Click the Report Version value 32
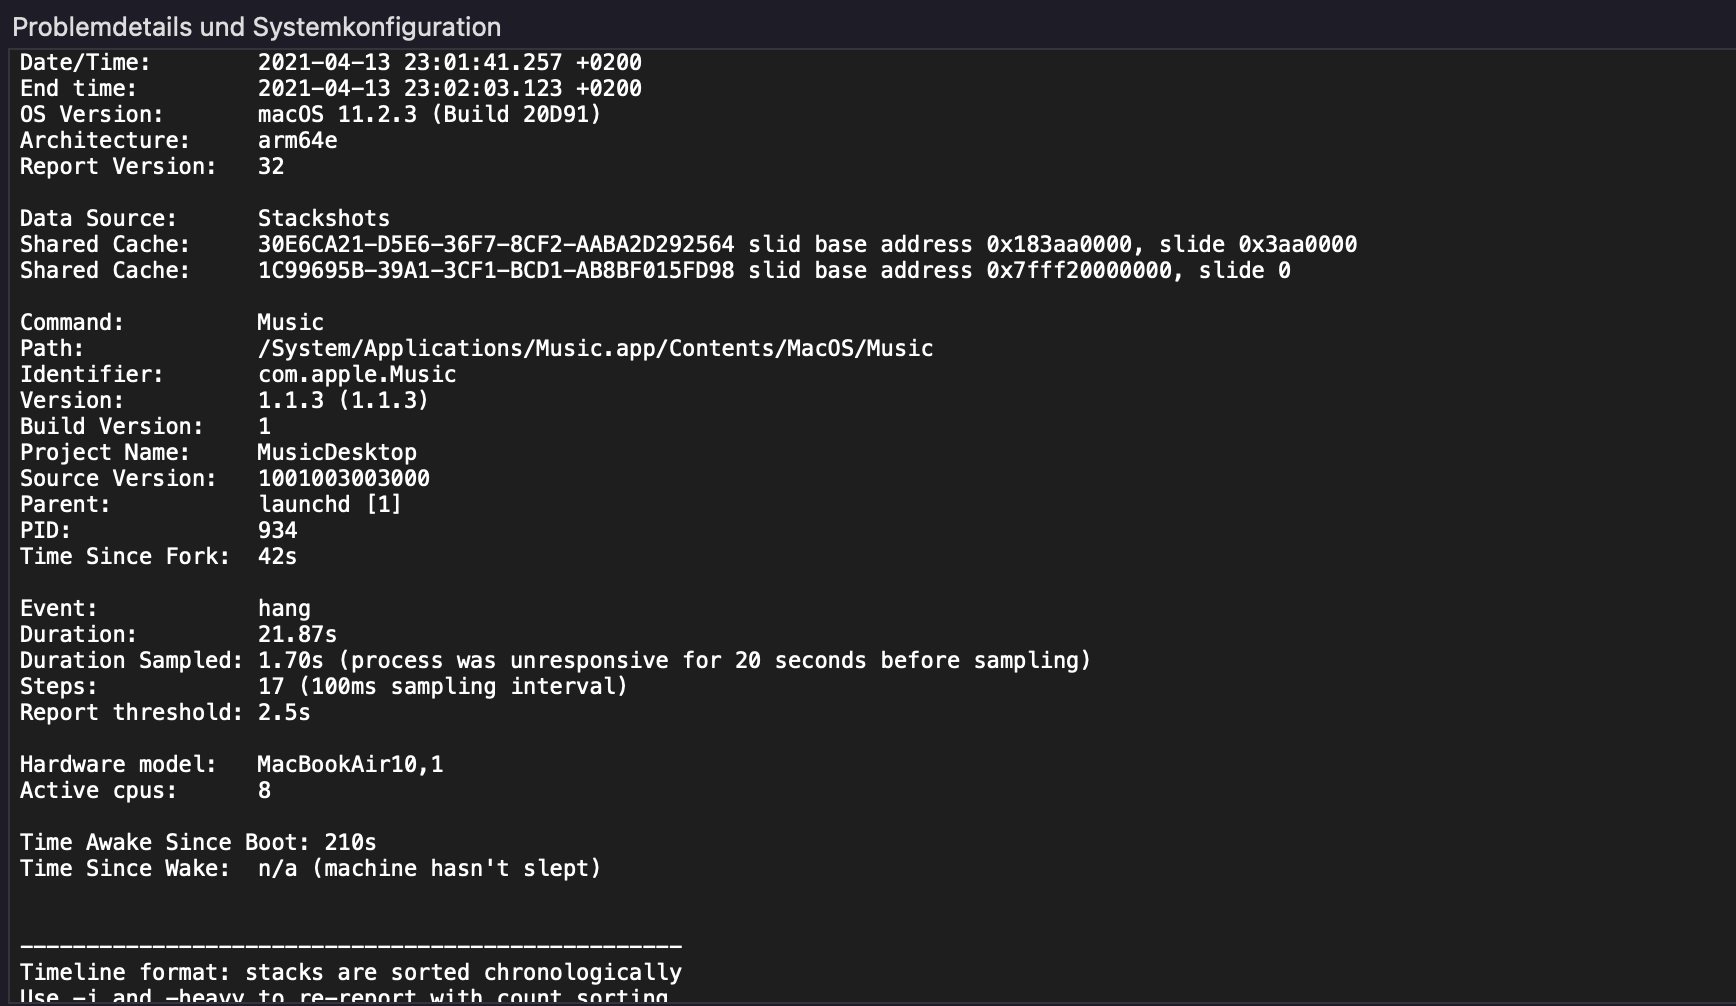Viewport: 1736px width, 1006px height. [x=271, y=167]
